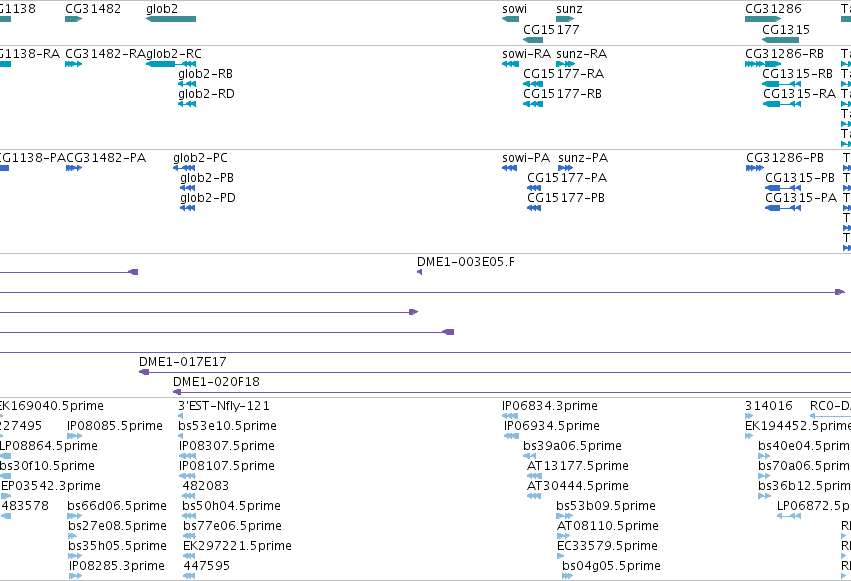Select the DME1-020F18 clone
851x581 pixels.
click(512, 392)
